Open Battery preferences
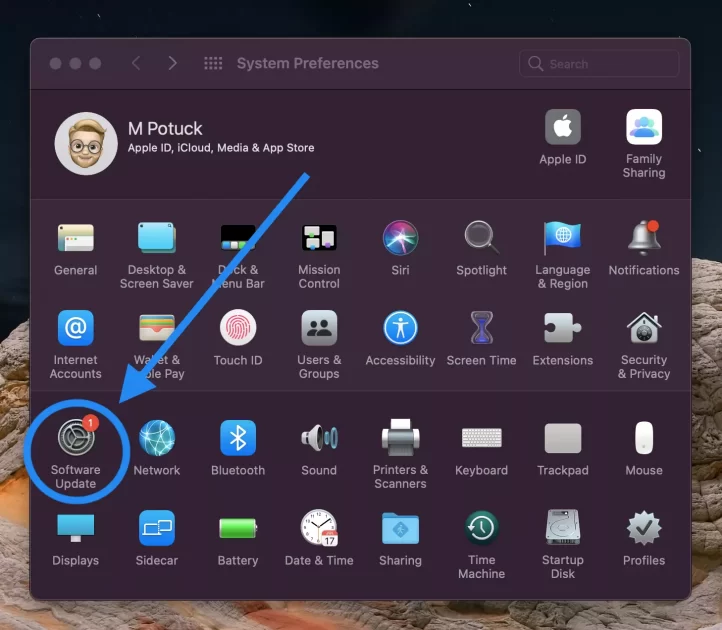The width and height of the screenshot is (722, 630). (238, 529)
